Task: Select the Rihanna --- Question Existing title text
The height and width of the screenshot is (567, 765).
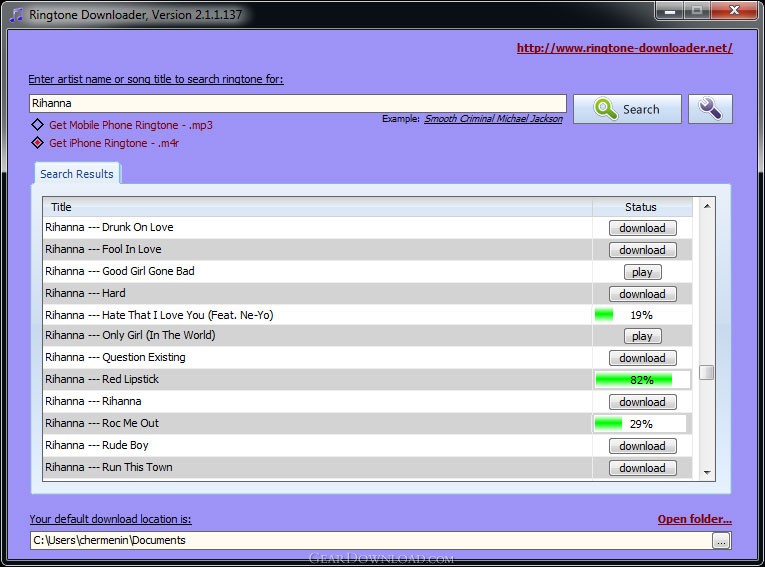Action: (115, 357)
